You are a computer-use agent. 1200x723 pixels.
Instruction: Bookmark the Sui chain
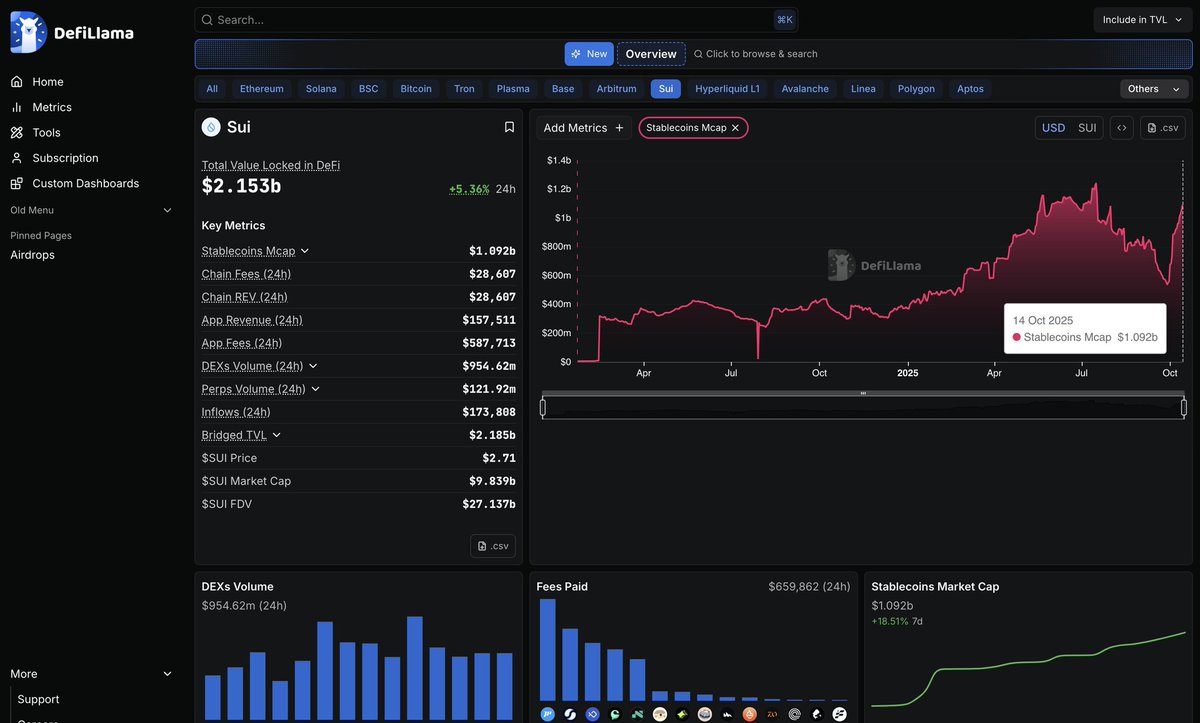point(509,127)
